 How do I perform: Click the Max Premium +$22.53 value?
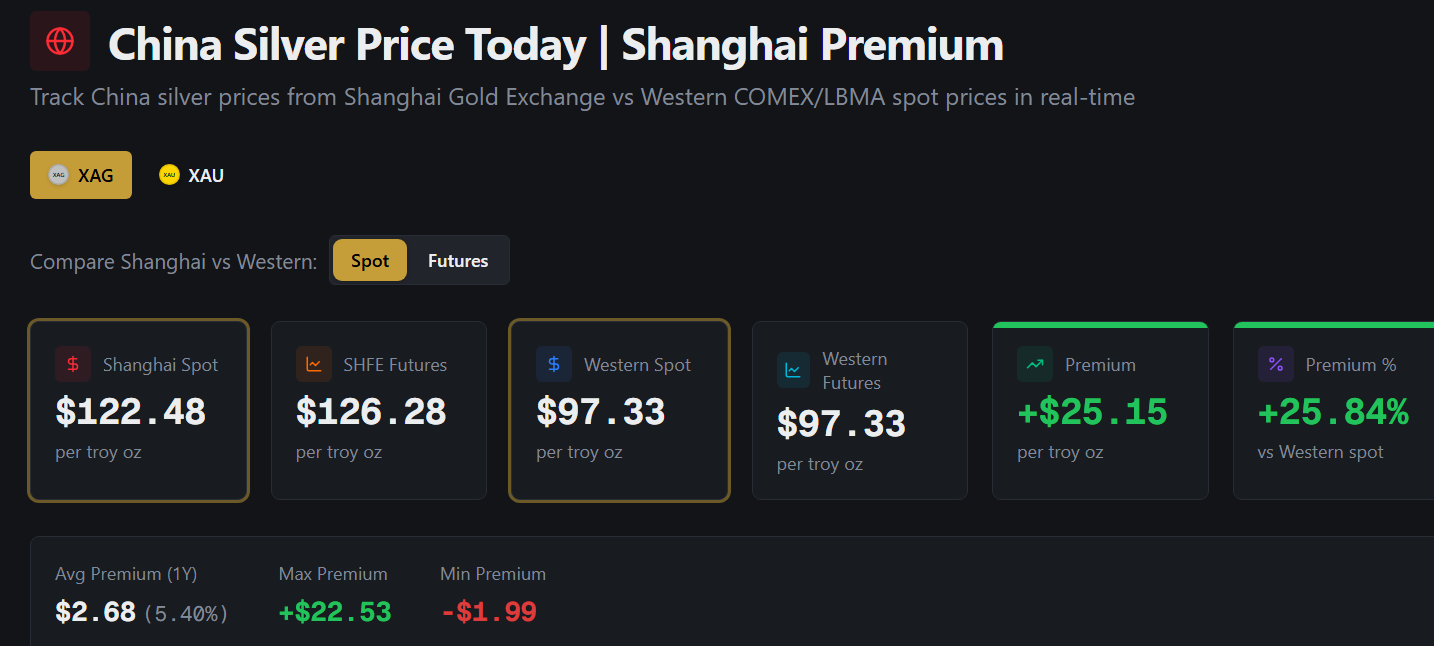tap(335, 612)
